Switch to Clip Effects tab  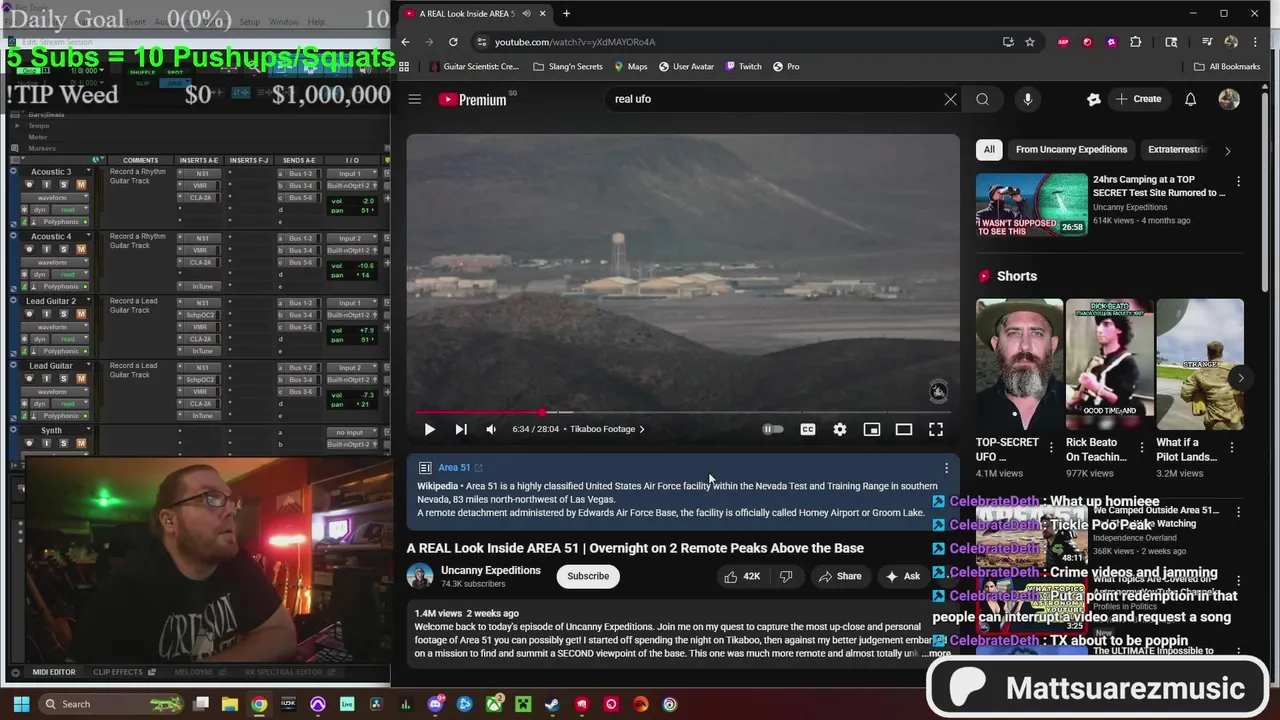[118, 672]
